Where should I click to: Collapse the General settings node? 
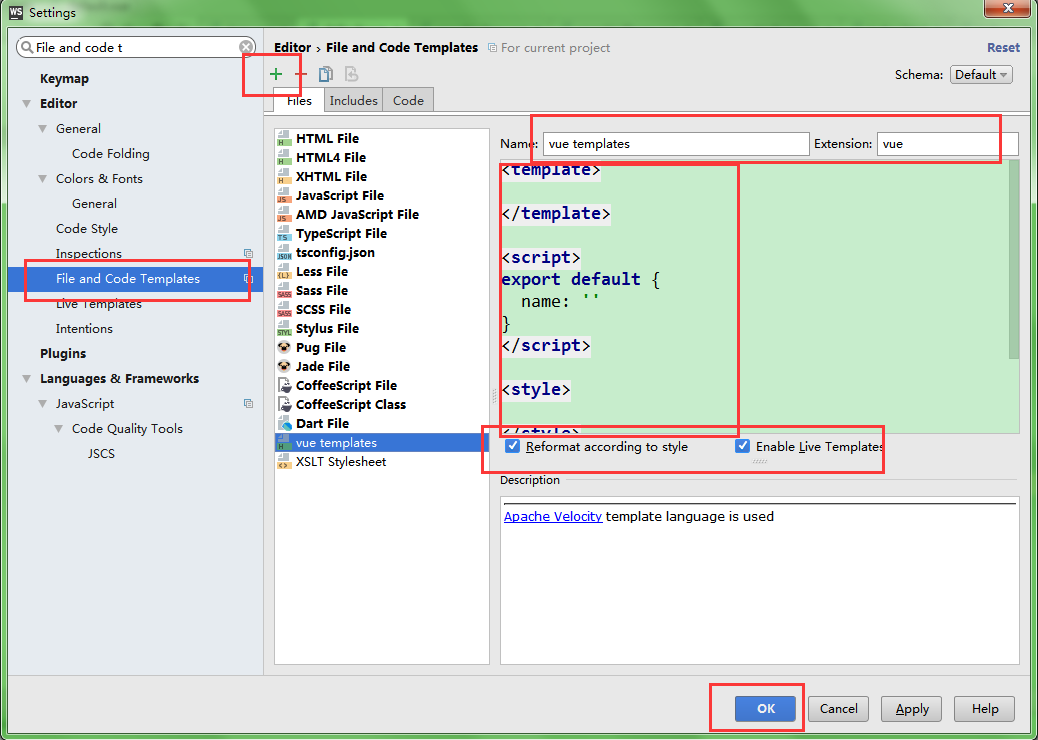point(42,129)
